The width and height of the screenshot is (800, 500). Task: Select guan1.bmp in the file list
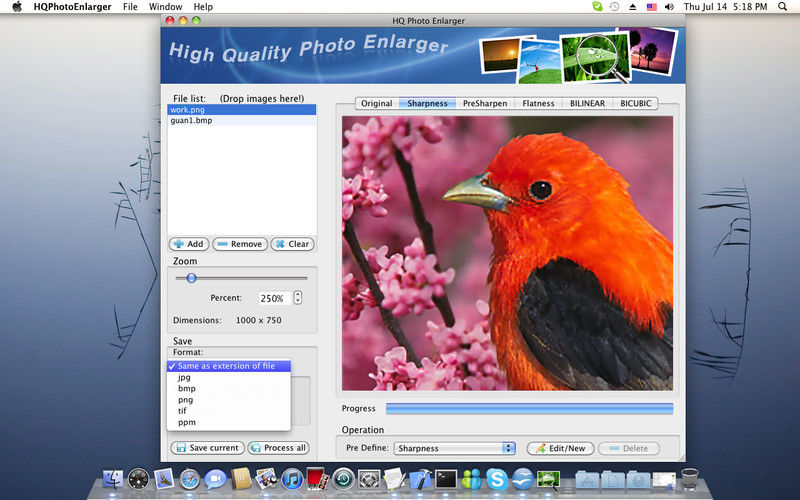point(242,120)
